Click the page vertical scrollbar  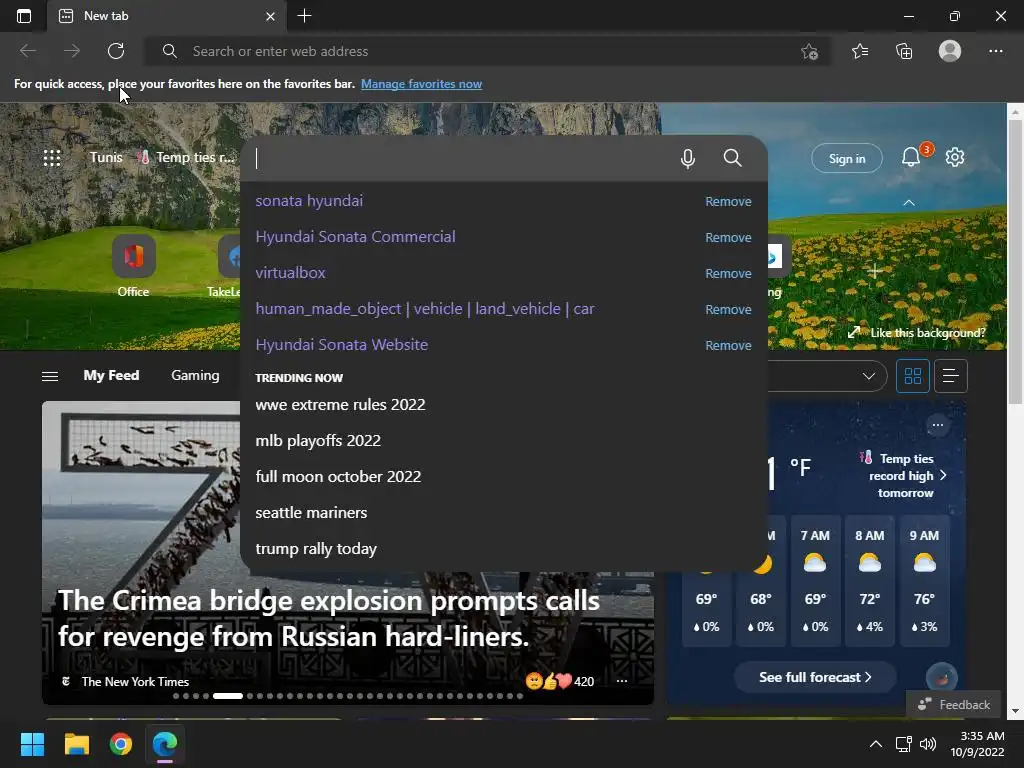(1015, 261)
